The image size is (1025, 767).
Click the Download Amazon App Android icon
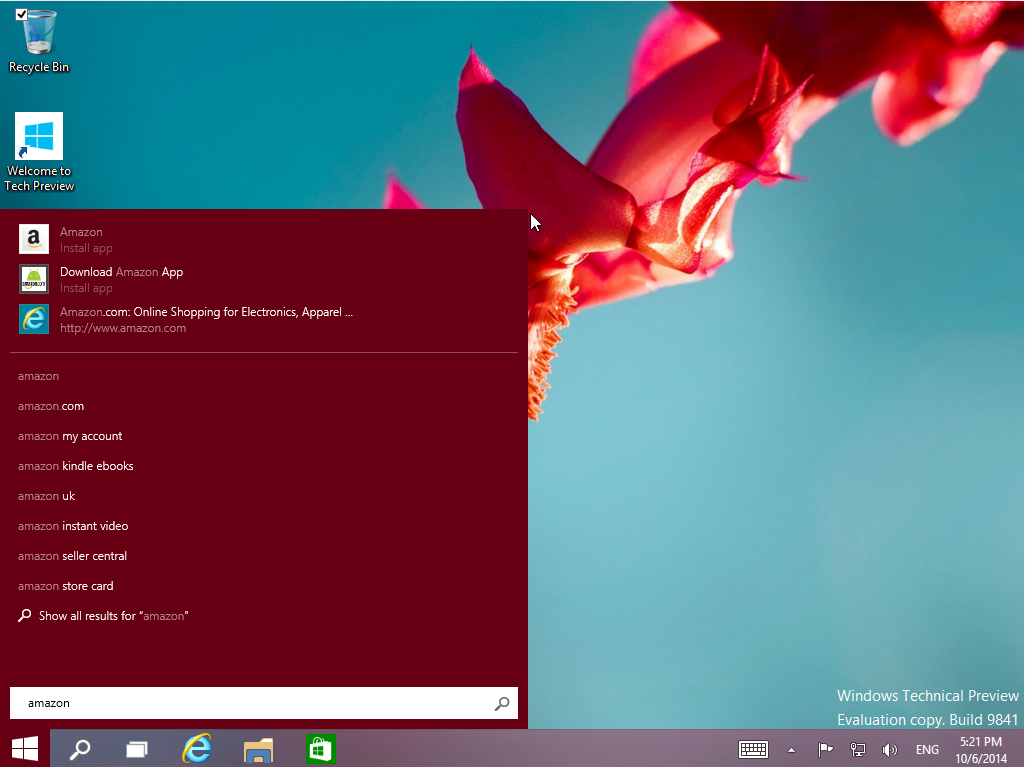pyautogui.click(x=34, y=279)
